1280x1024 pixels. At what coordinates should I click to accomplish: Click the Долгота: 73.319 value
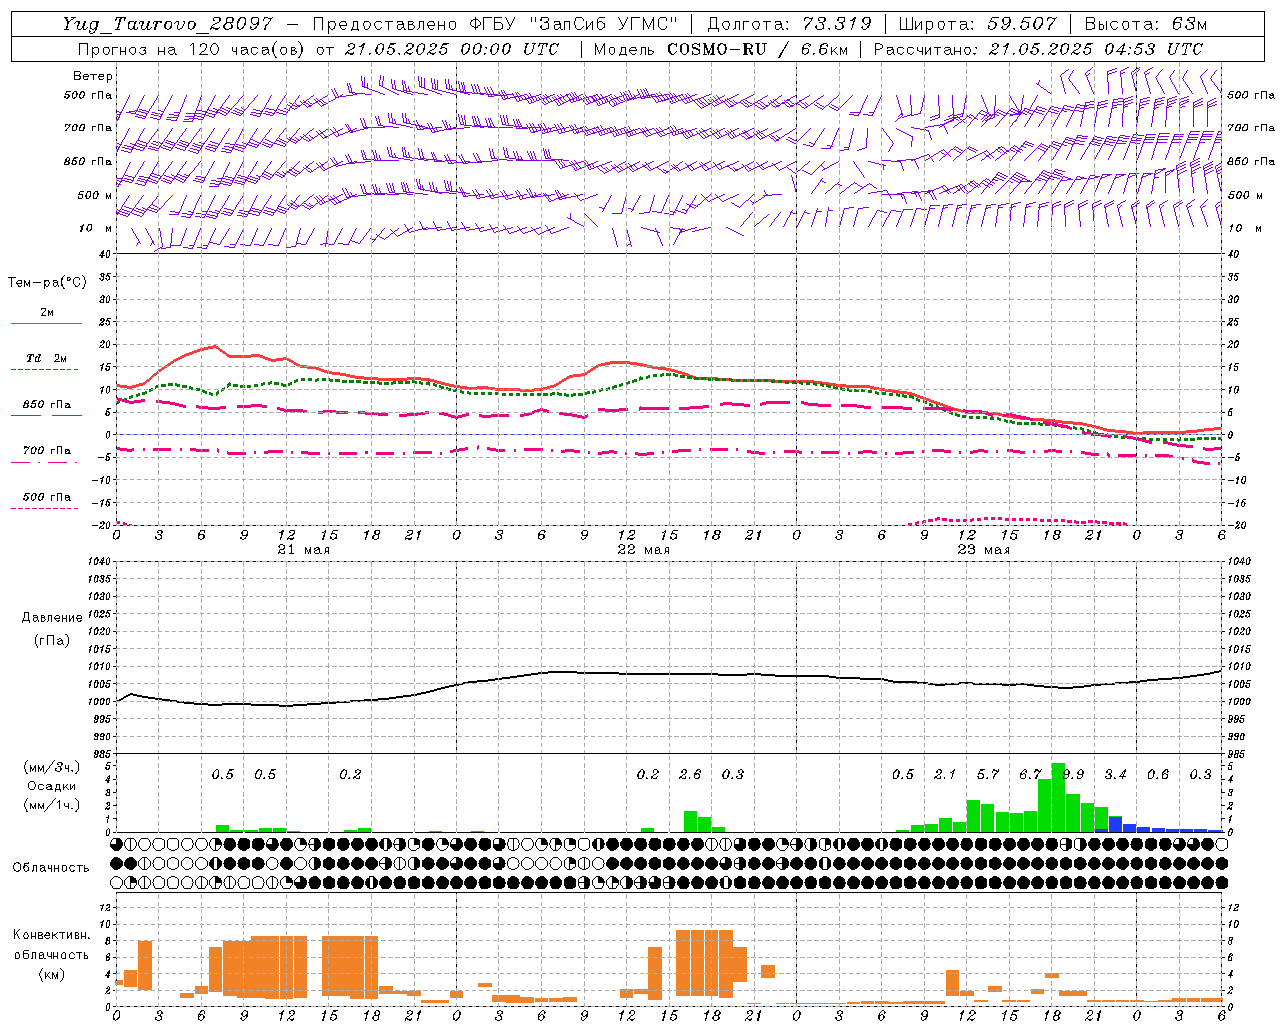pyautogui.click(x=789, y=24)
